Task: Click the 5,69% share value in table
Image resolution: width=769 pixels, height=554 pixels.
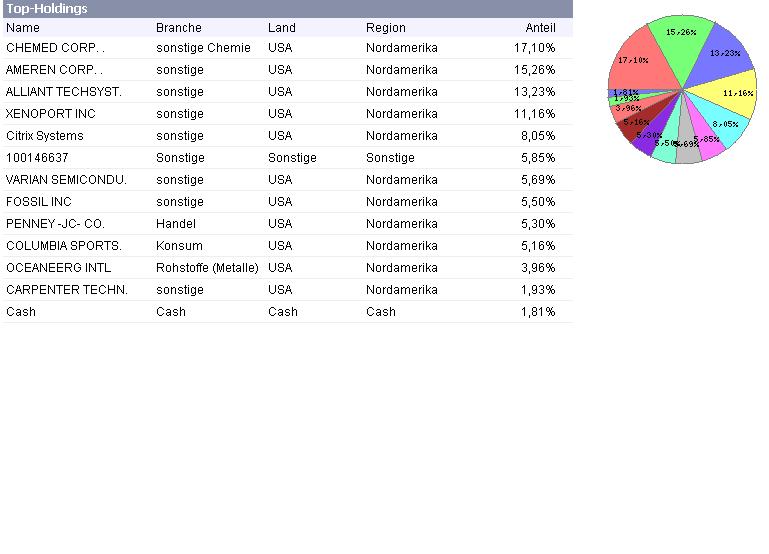Action: coord(538,180)
